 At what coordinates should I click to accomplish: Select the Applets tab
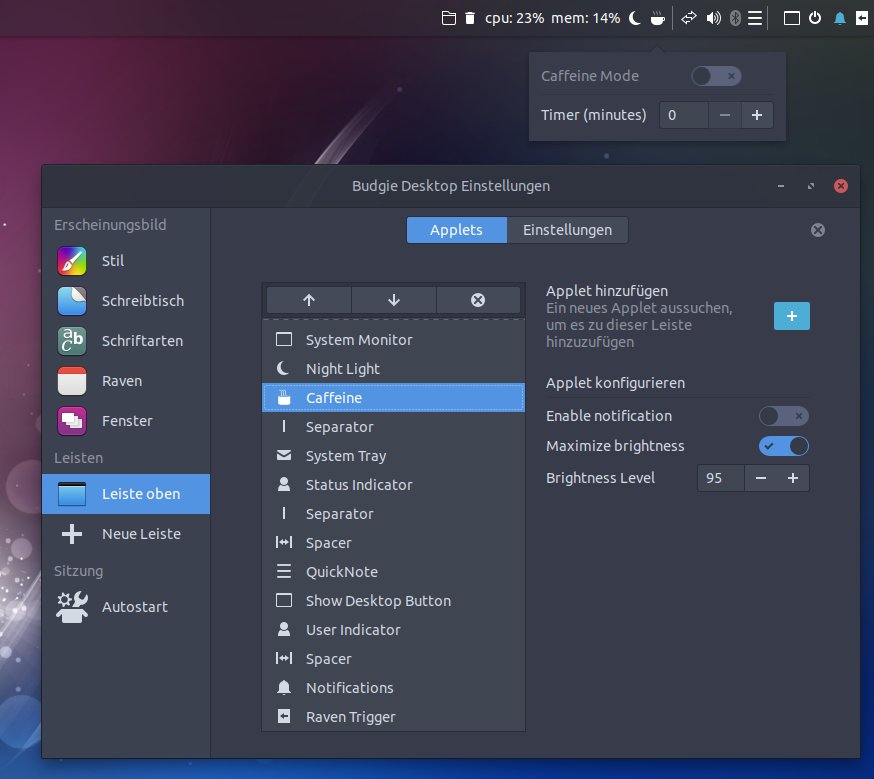coord(456,230)
